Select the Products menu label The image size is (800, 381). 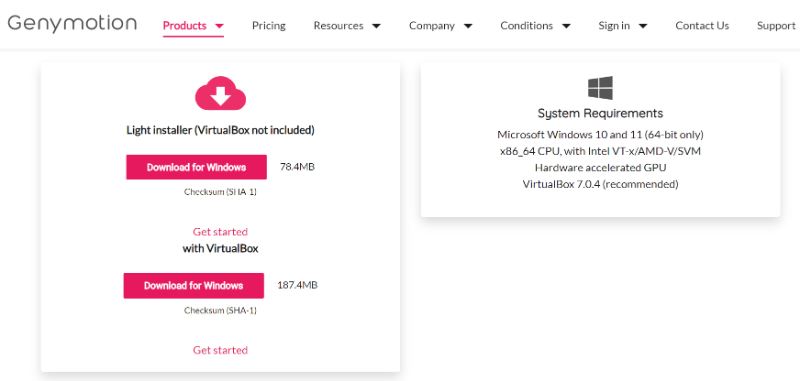pos(185,26)
